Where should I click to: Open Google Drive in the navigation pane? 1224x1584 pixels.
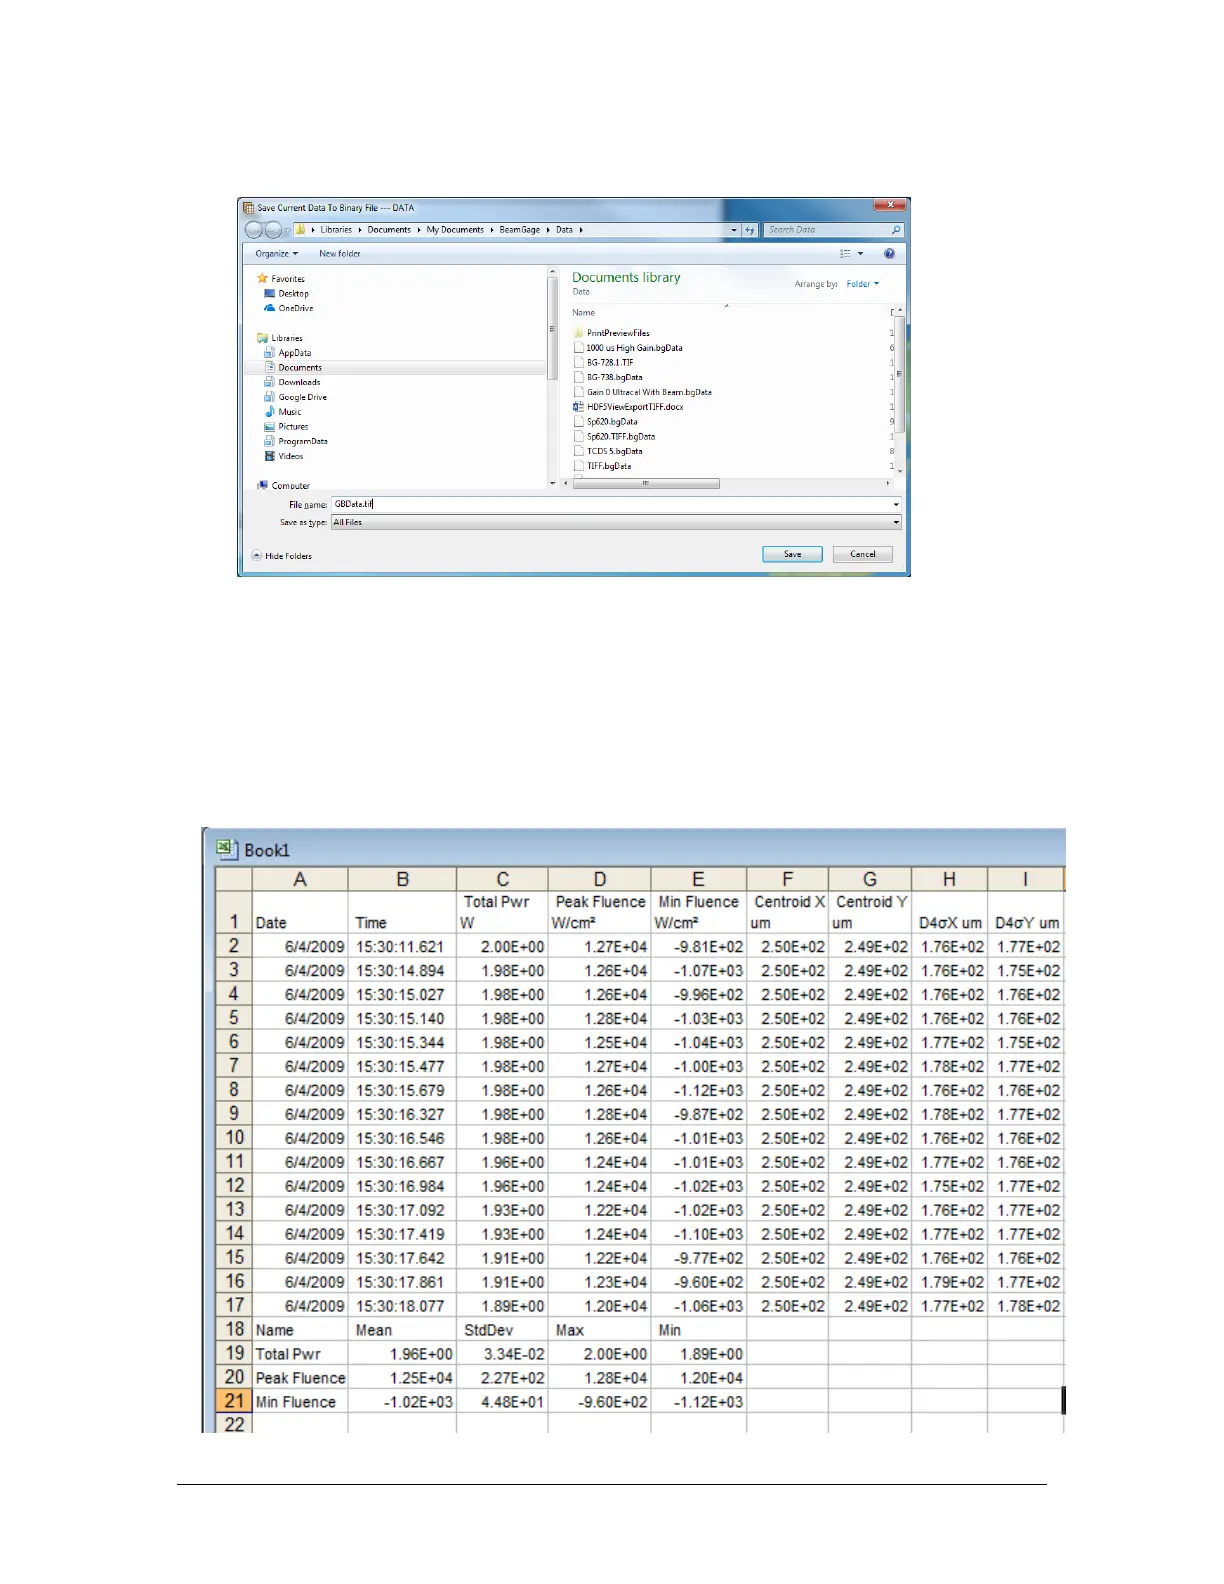click(302, 397)
